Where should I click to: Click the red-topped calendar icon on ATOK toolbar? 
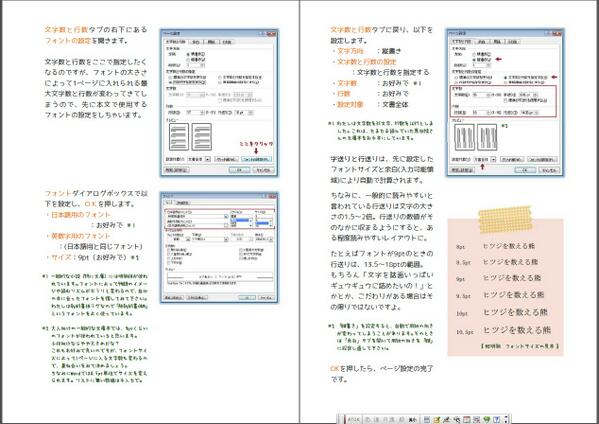[466, 419]
